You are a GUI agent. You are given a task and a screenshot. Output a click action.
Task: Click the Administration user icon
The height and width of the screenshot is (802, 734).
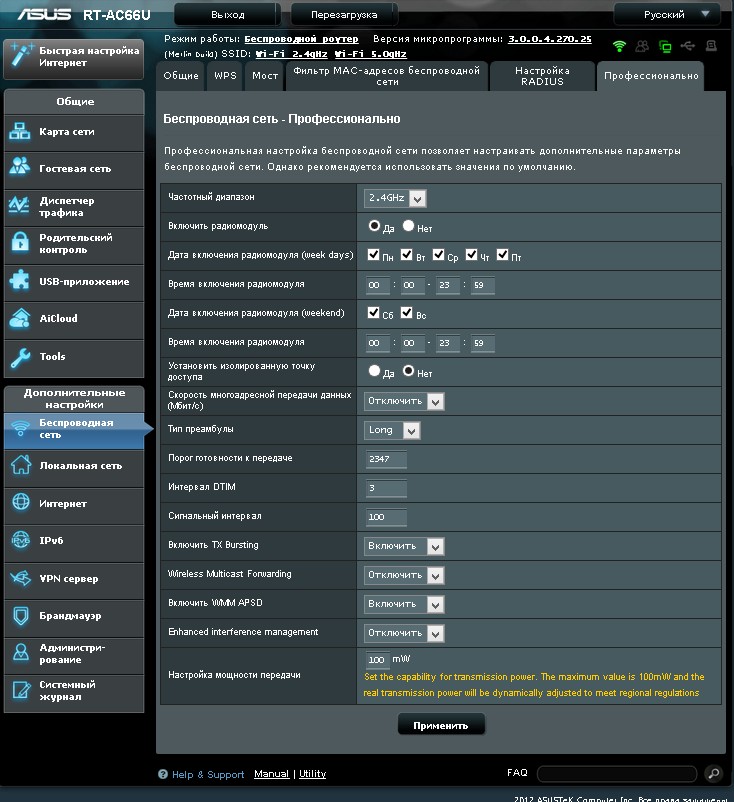pyautogui.click(x=21, y=652)
